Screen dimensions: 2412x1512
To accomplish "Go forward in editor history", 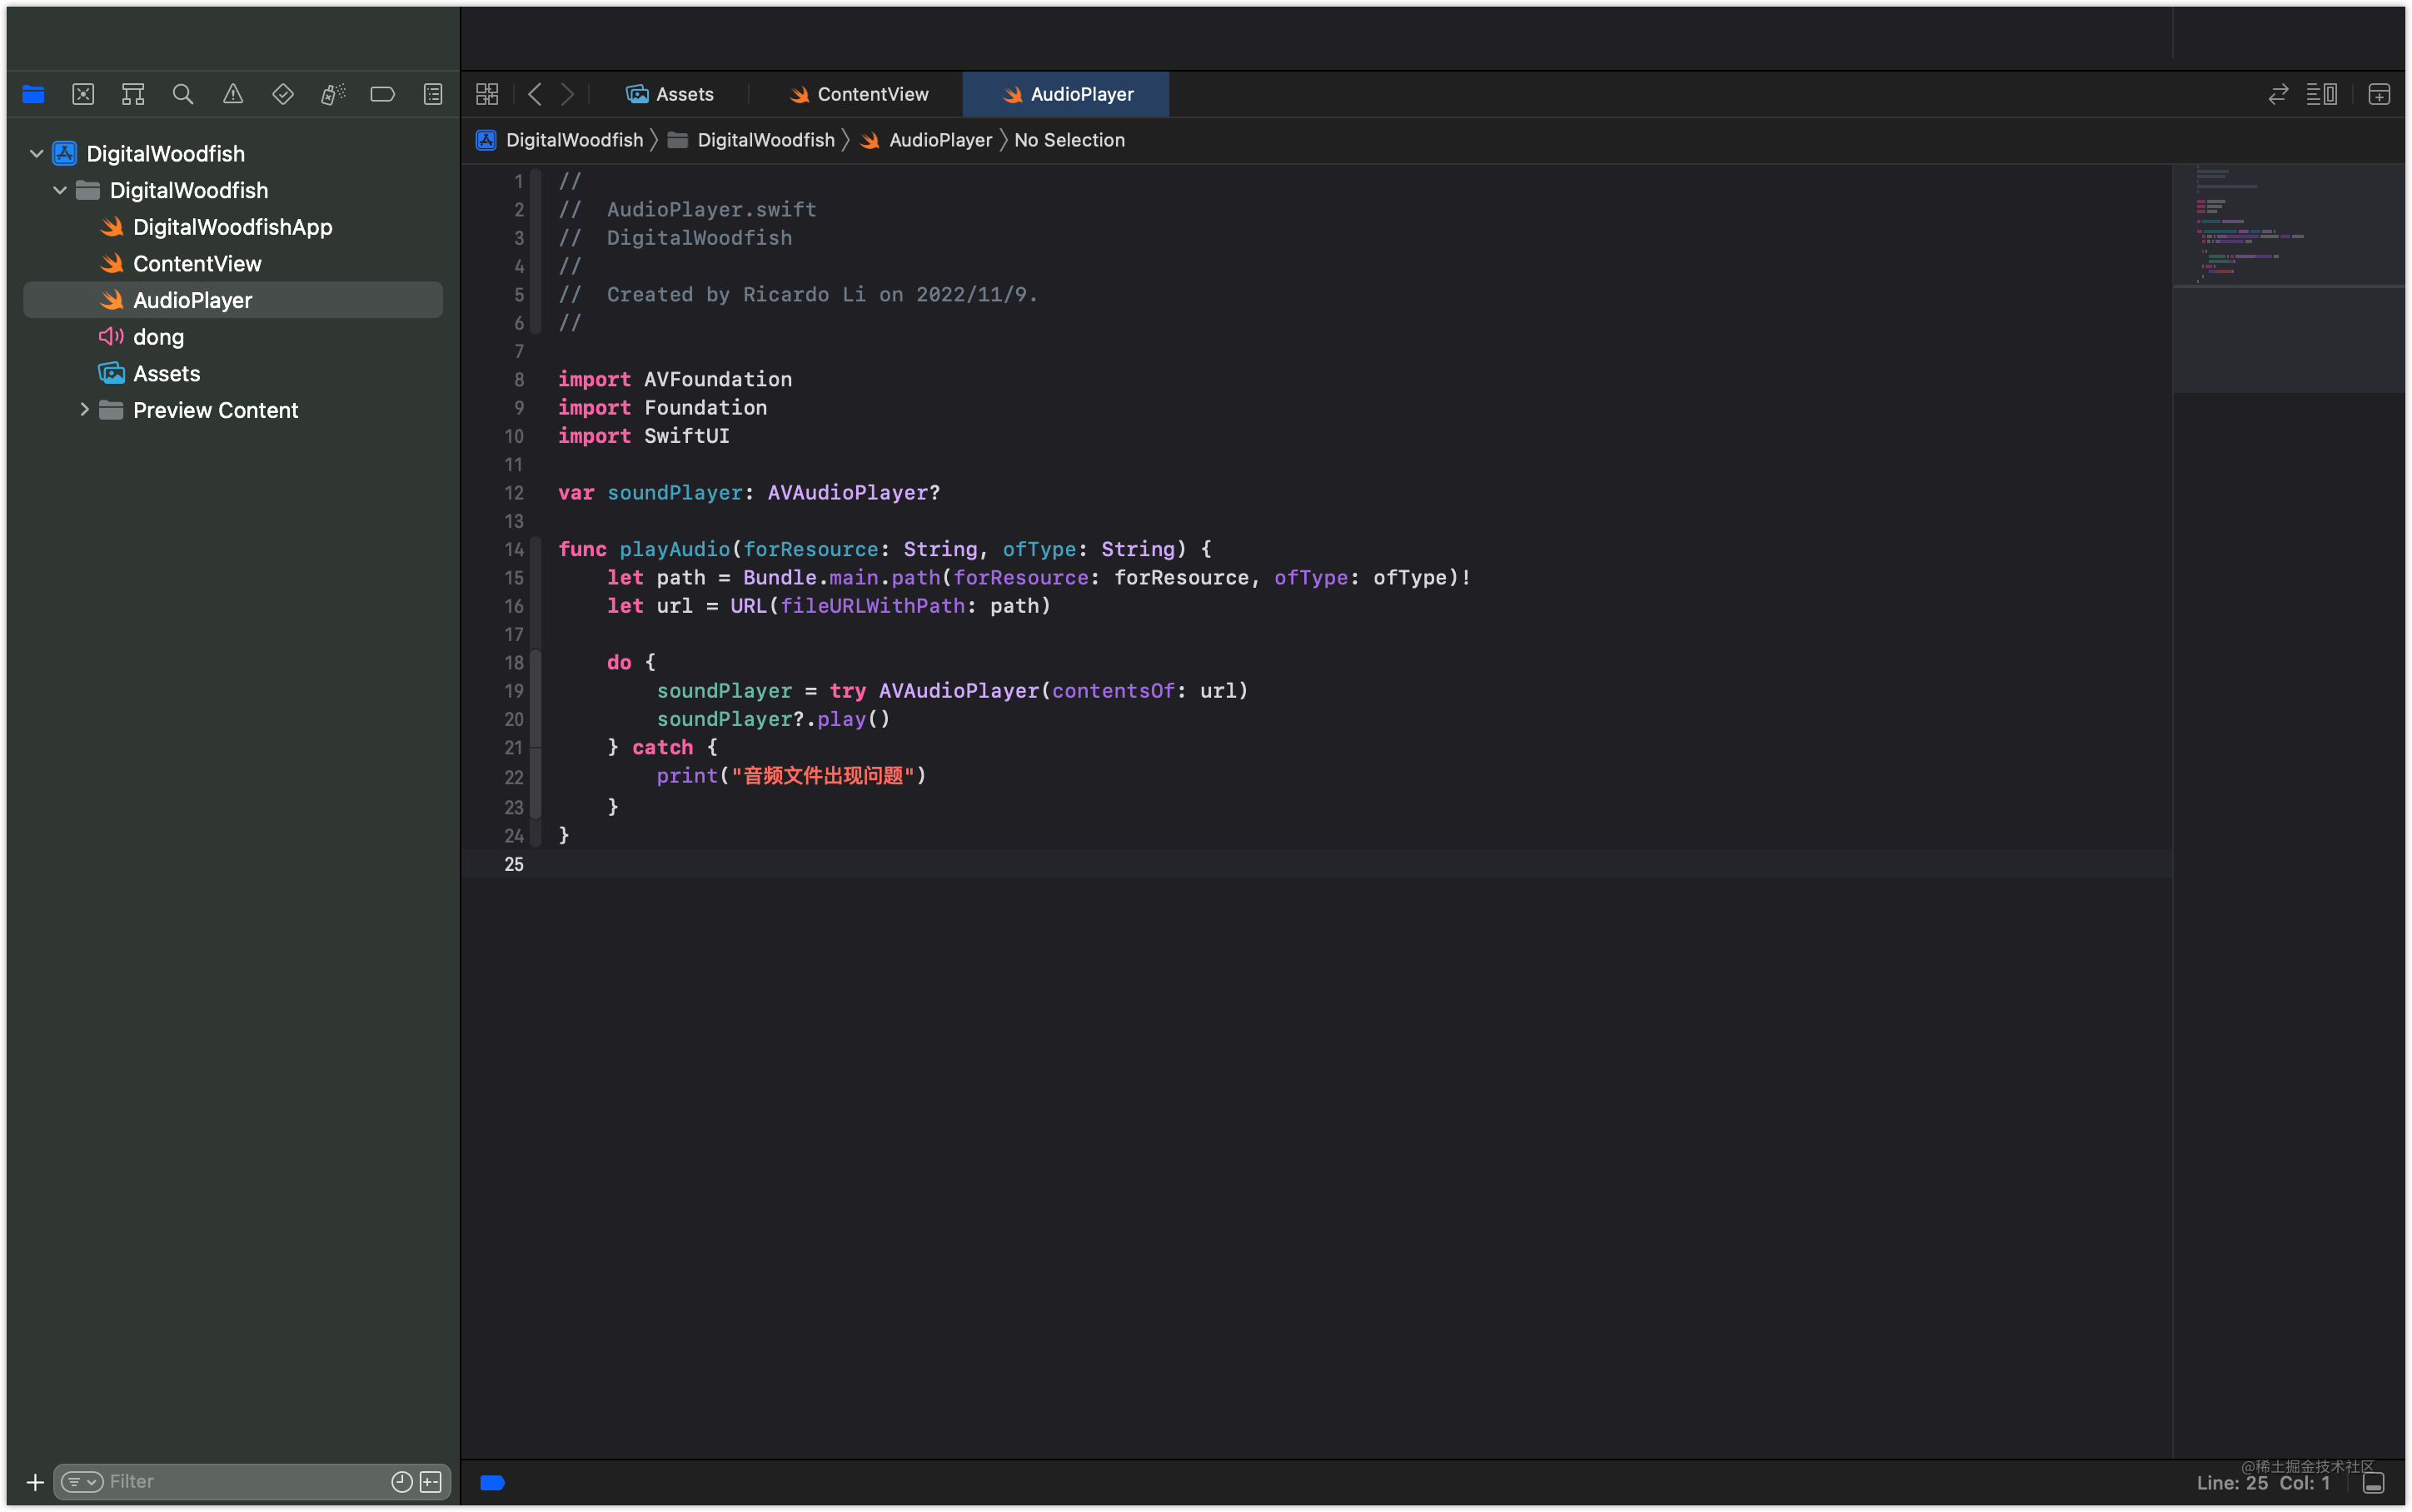I will (x=567, y=94).
